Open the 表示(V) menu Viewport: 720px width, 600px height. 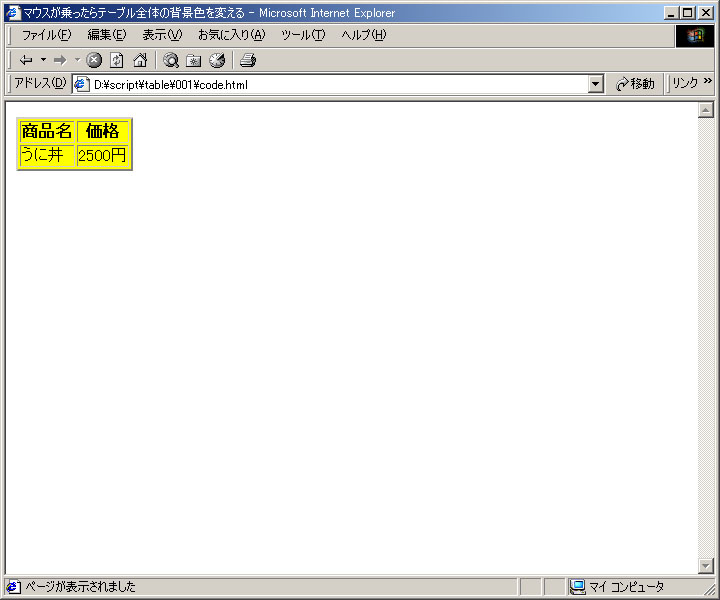(162, 35)
